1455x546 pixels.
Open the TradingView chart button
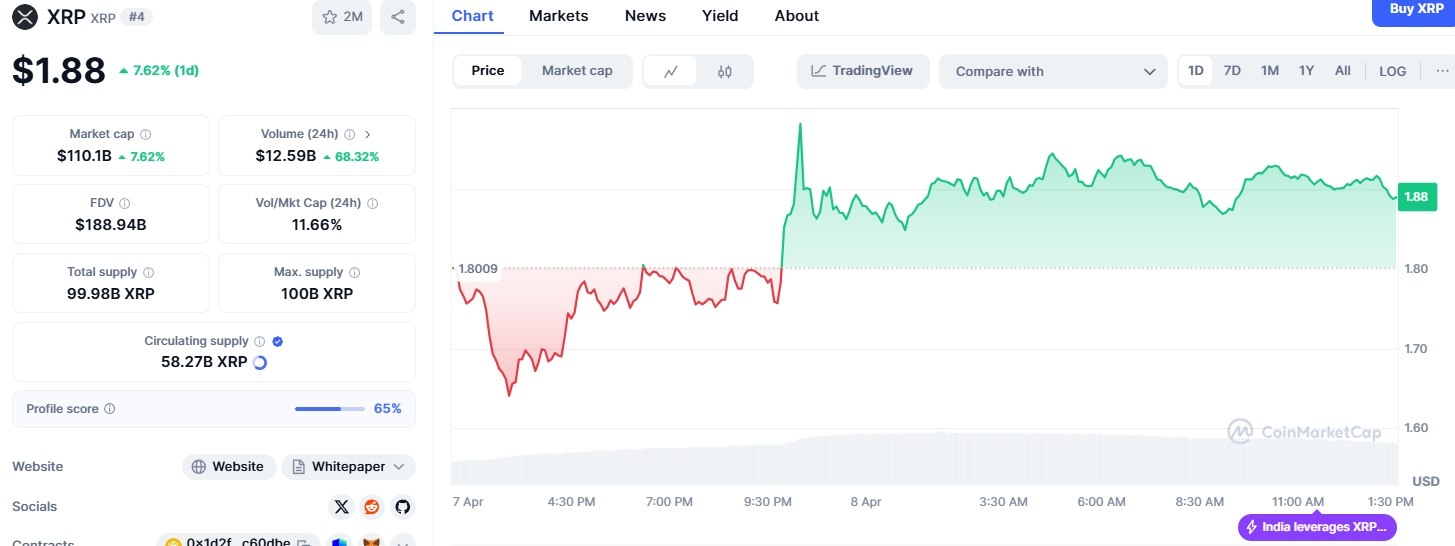pos(863,71)
